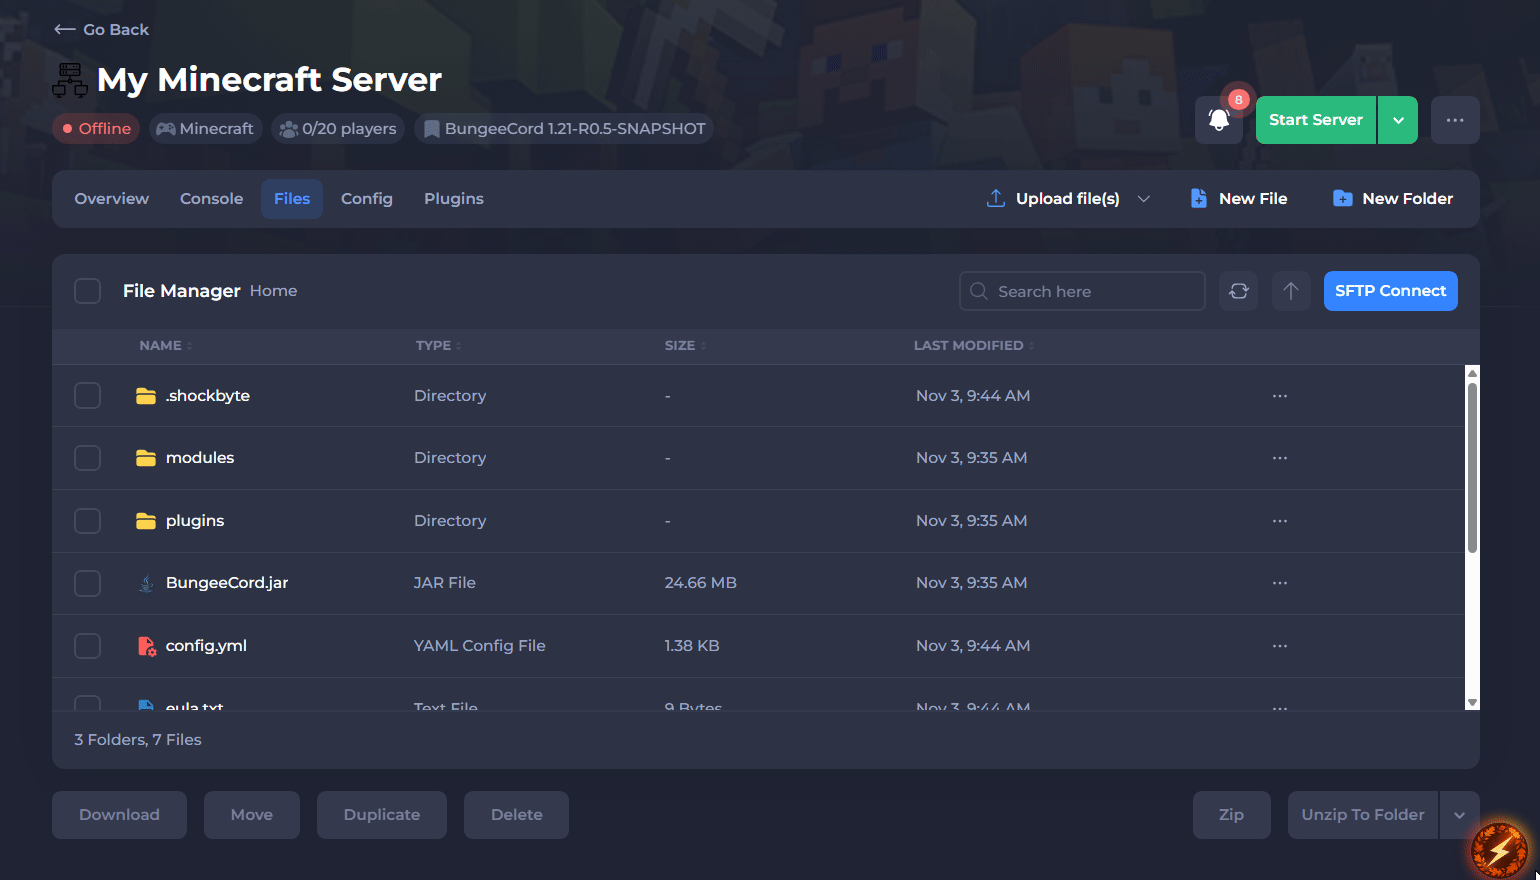Image resolution: width=1540 pixels, height=880 pixels.
Task: Switch to the Console tab
Action: [211, 199]
